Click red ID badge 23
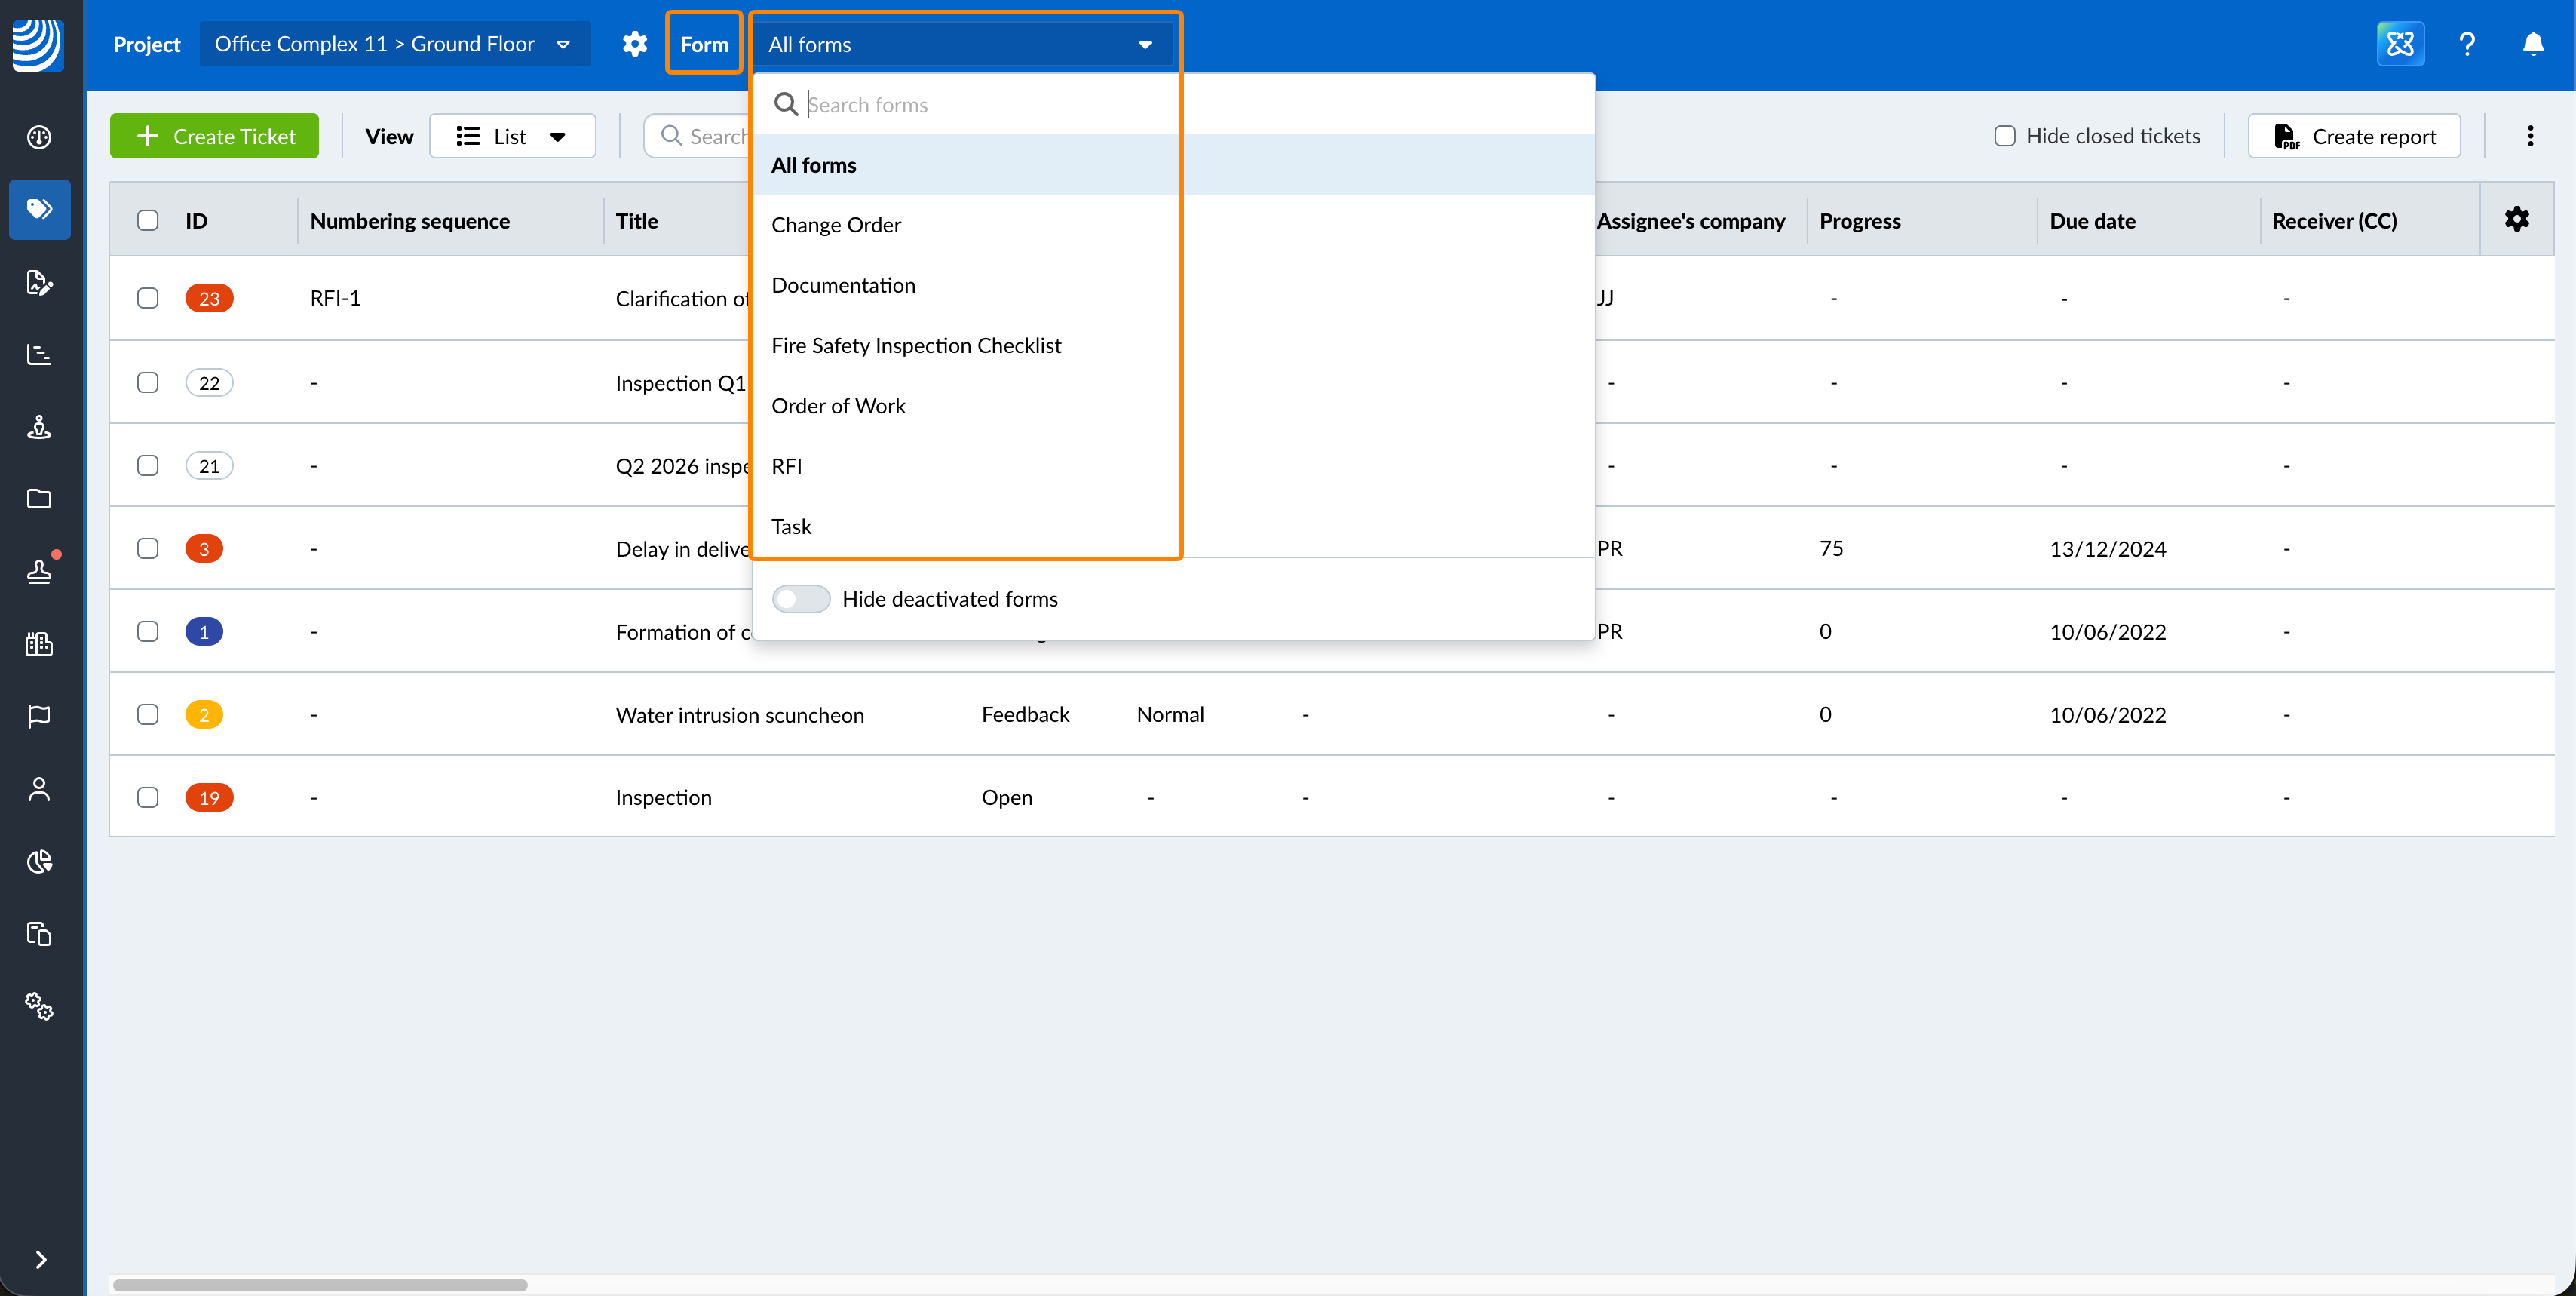Image resolution: width=2576 pixels, height=1296 pixels. pos(209,298)
